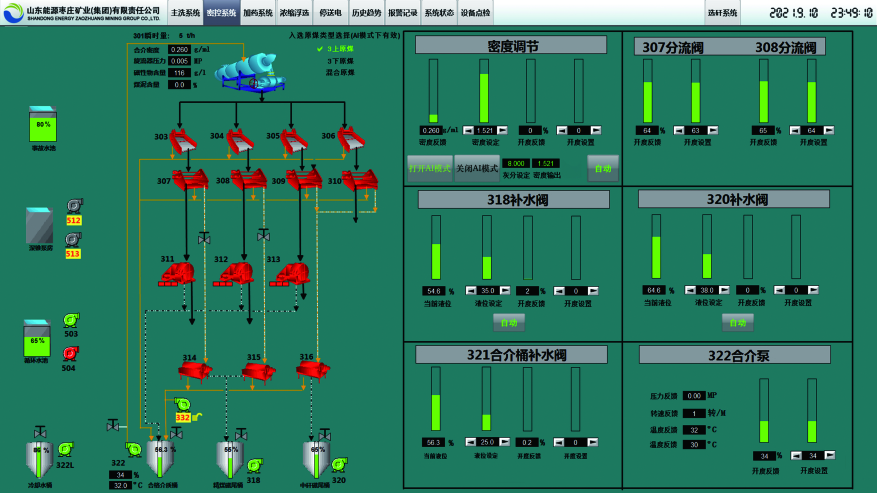This screenshot has height=493, width=877.
Task: Open the 332 pump with lock icon
Action: pos(186,406)
